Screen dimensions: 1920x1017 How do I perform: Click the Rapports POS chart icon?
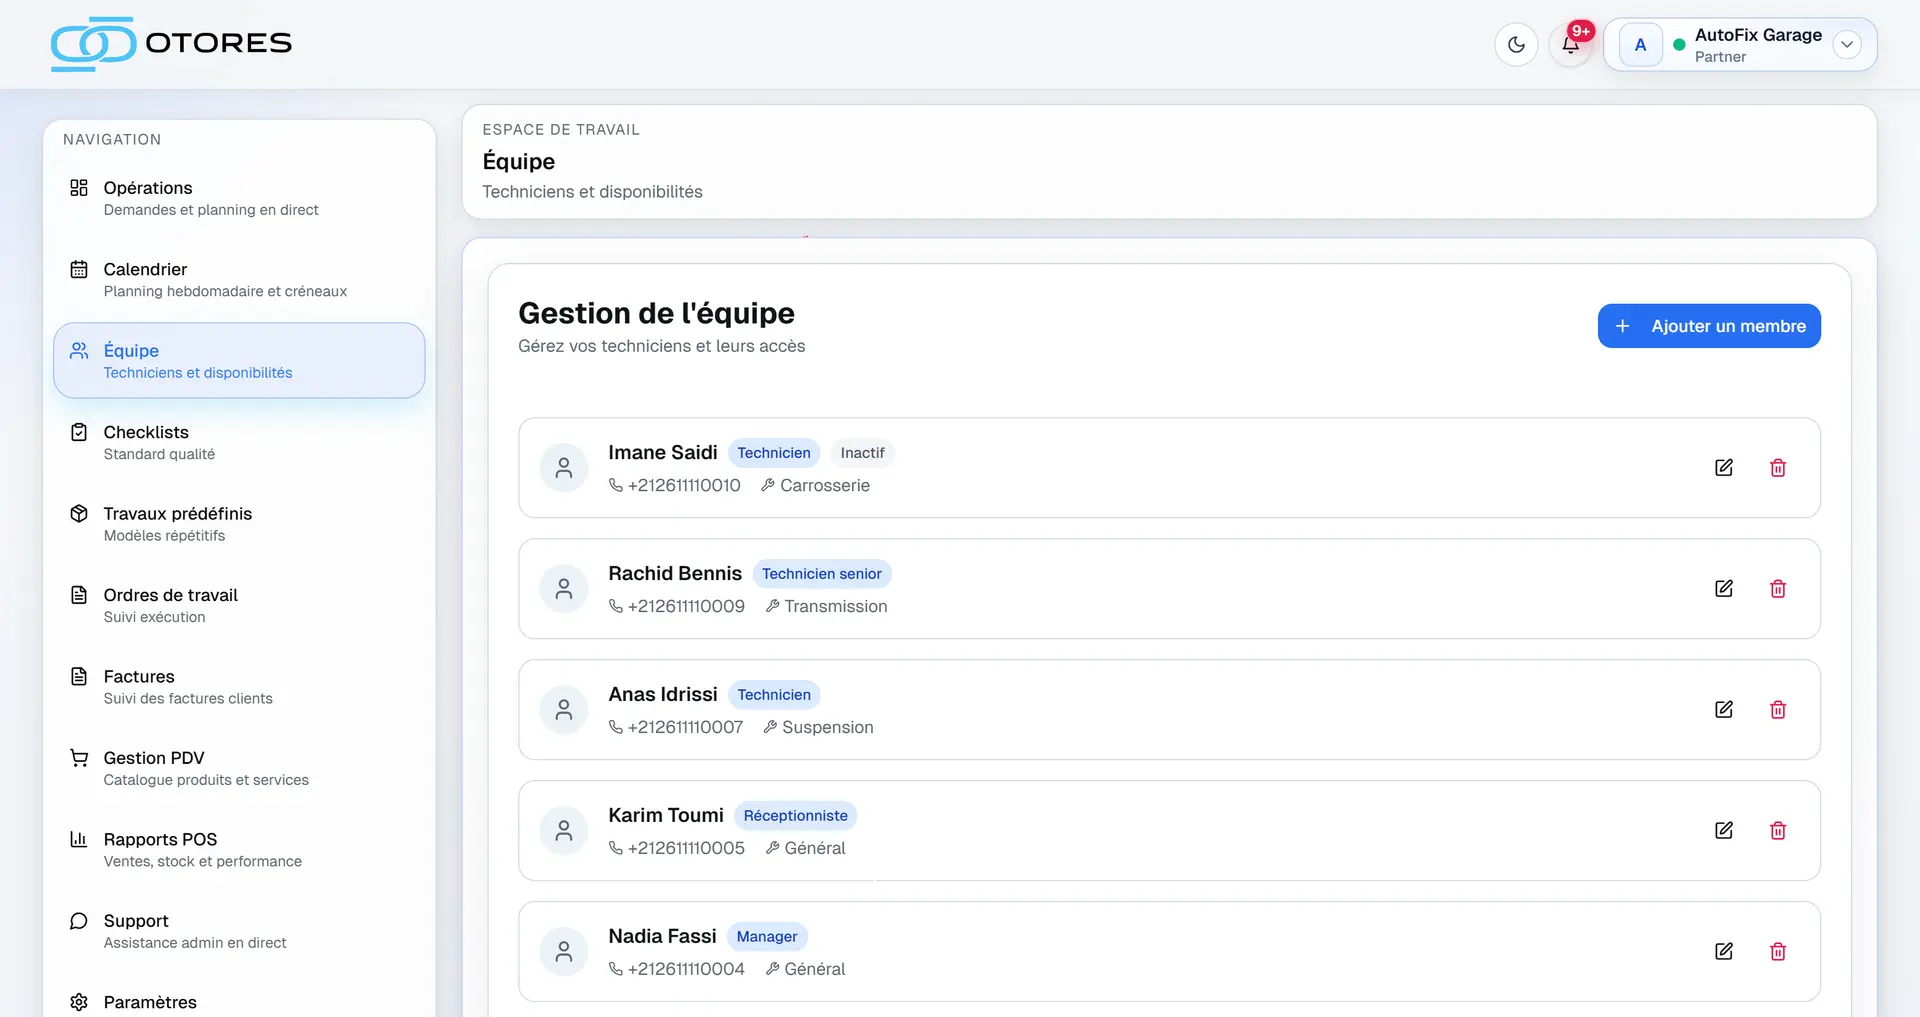click(79, 839)
